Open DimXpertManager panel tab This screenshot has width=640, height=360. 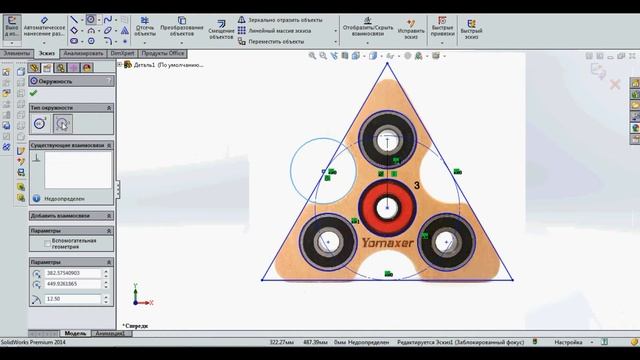73,68
